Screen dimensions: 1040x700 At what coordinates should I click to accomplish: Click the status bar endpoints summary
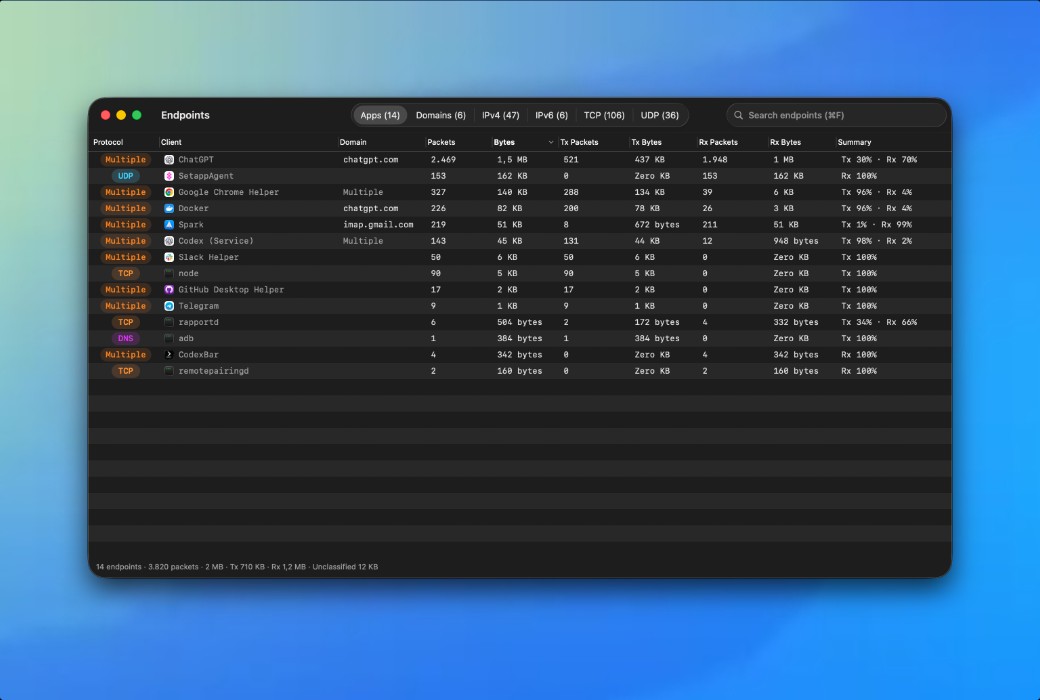[237, 567]
